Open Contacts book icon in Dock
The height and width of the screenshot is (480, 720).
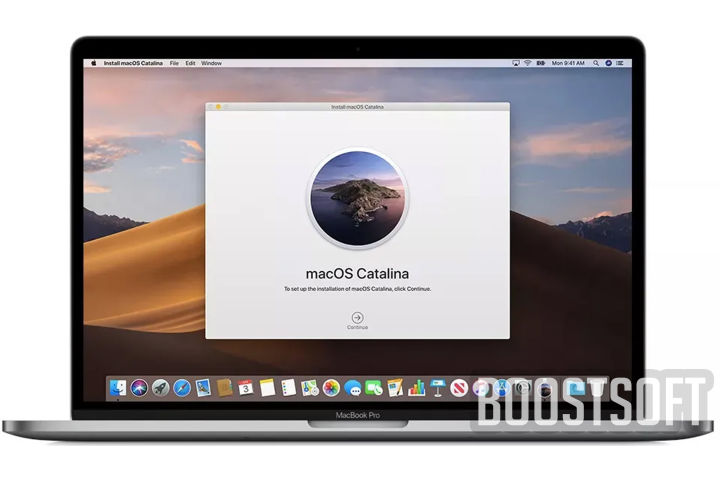225,388
